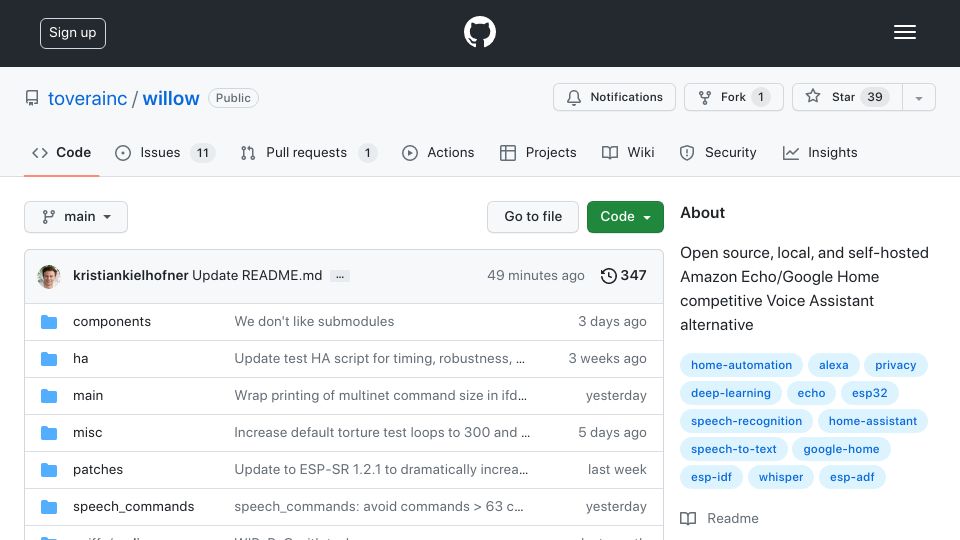Switch to the Code tab

coord(61,152)
